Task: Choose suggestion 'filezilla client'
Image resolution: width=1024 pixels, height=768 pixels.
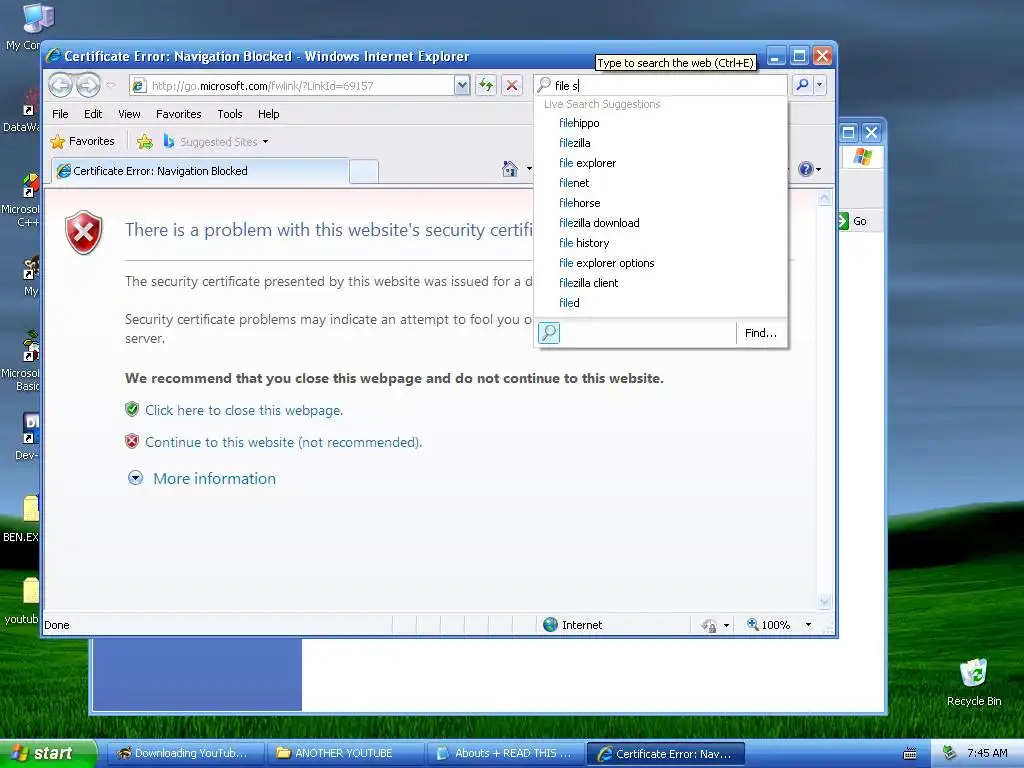Action: pyautogui.click(x=660, y=283)
